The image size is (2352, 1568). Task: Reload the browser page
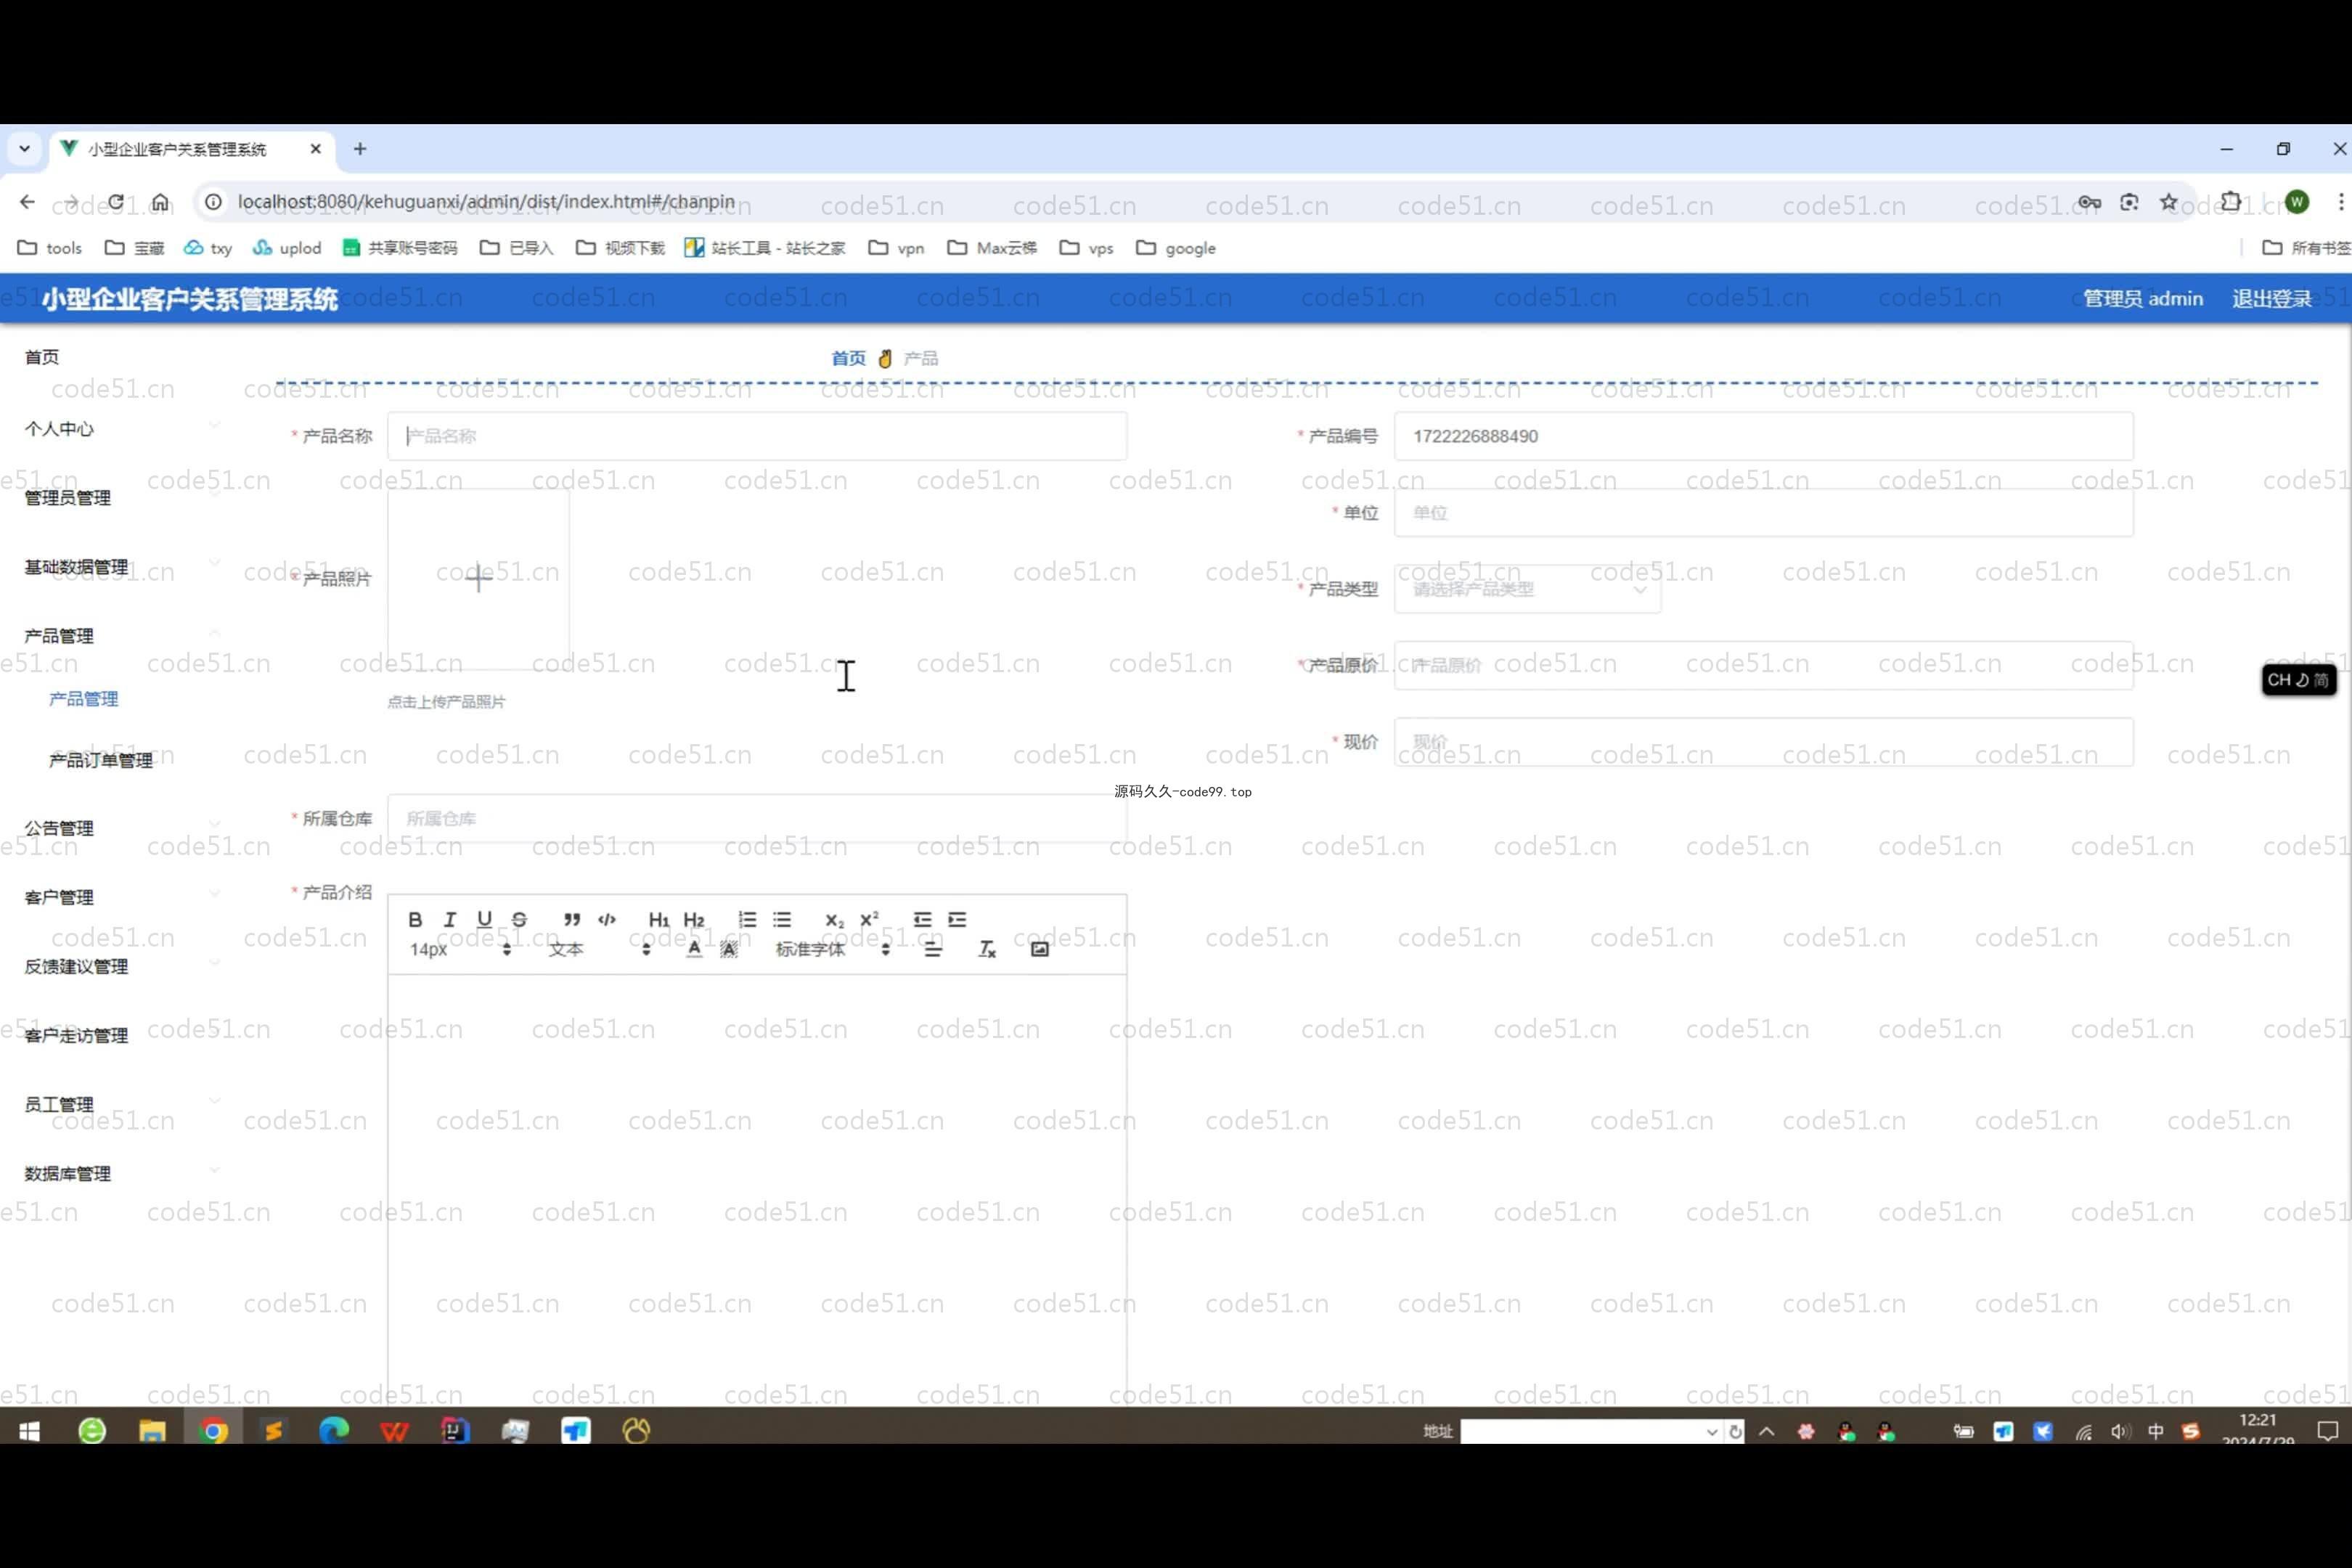pyautogui.click(x=116, y=202)
